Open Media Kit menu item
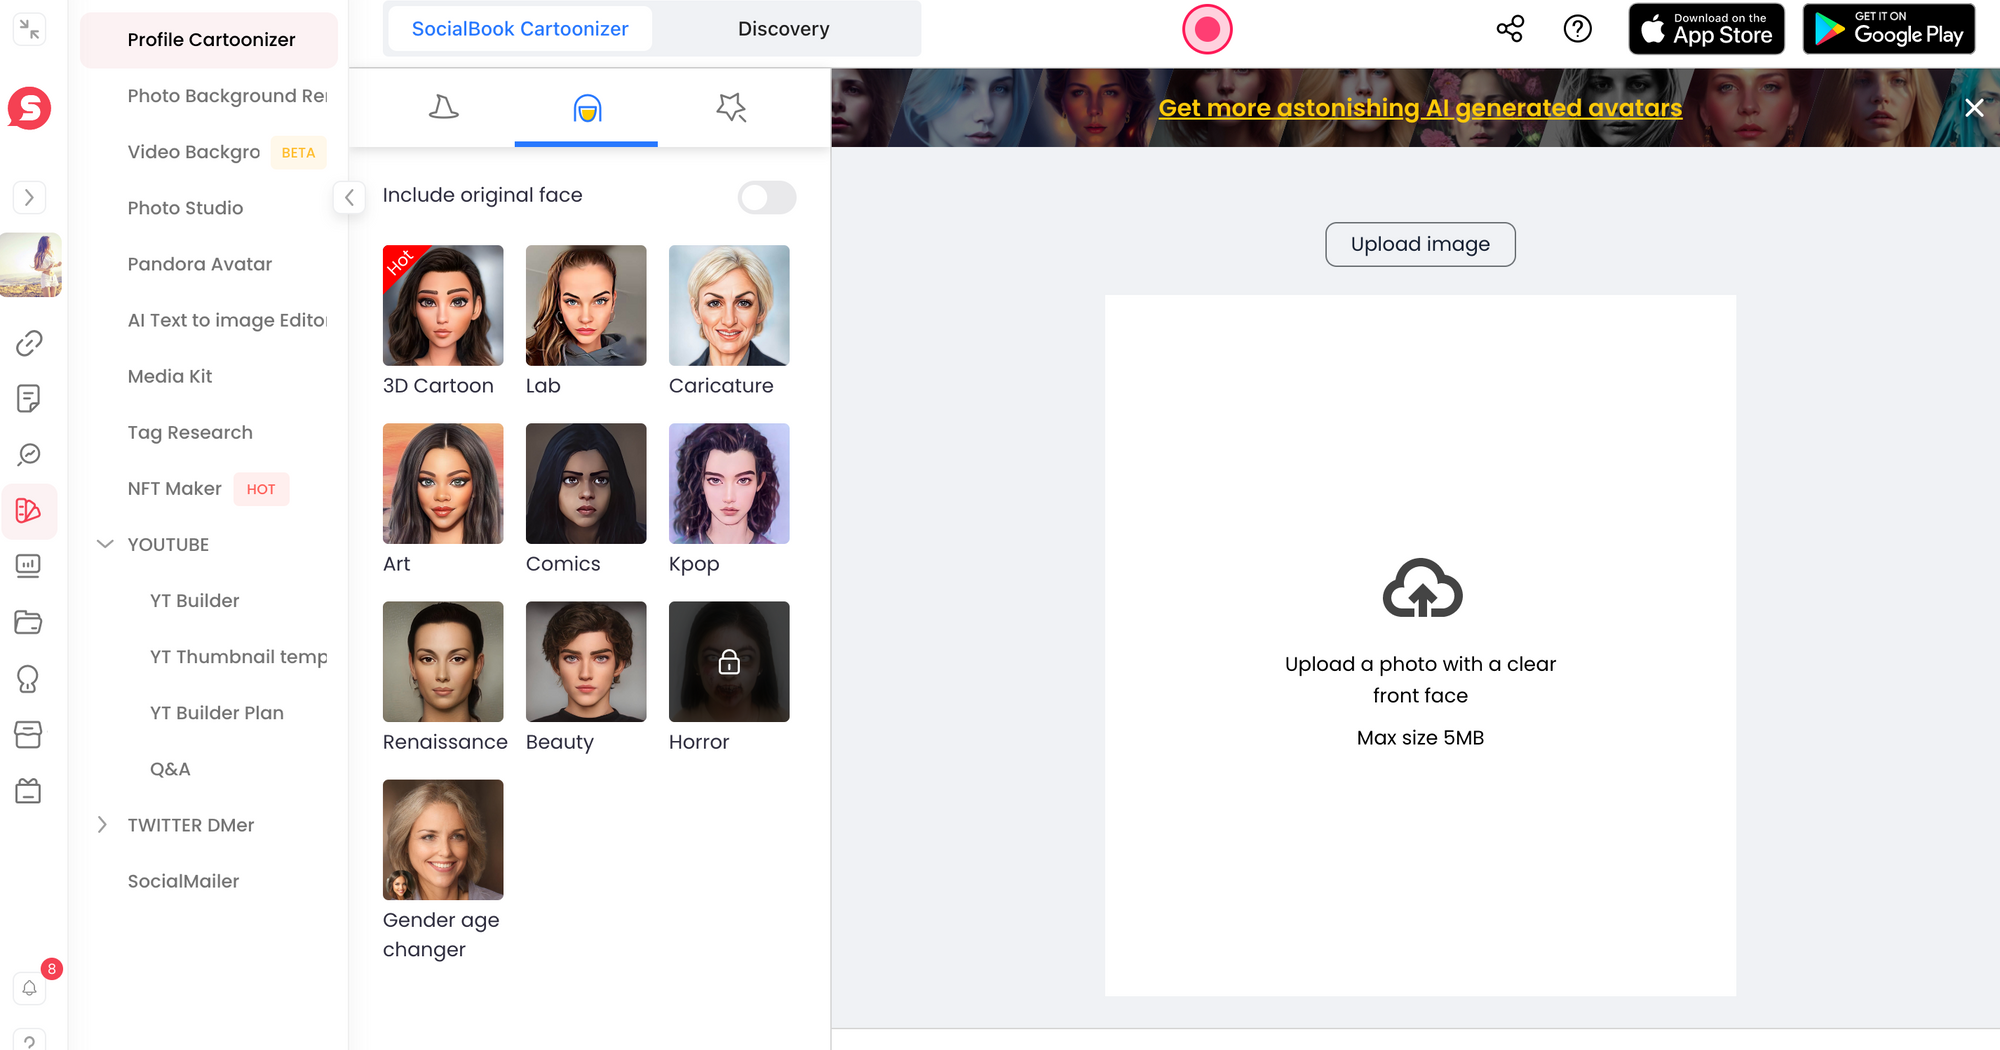Image resolution: width=2000 pixels, height=1050 pixels. [x=170, y=376]
